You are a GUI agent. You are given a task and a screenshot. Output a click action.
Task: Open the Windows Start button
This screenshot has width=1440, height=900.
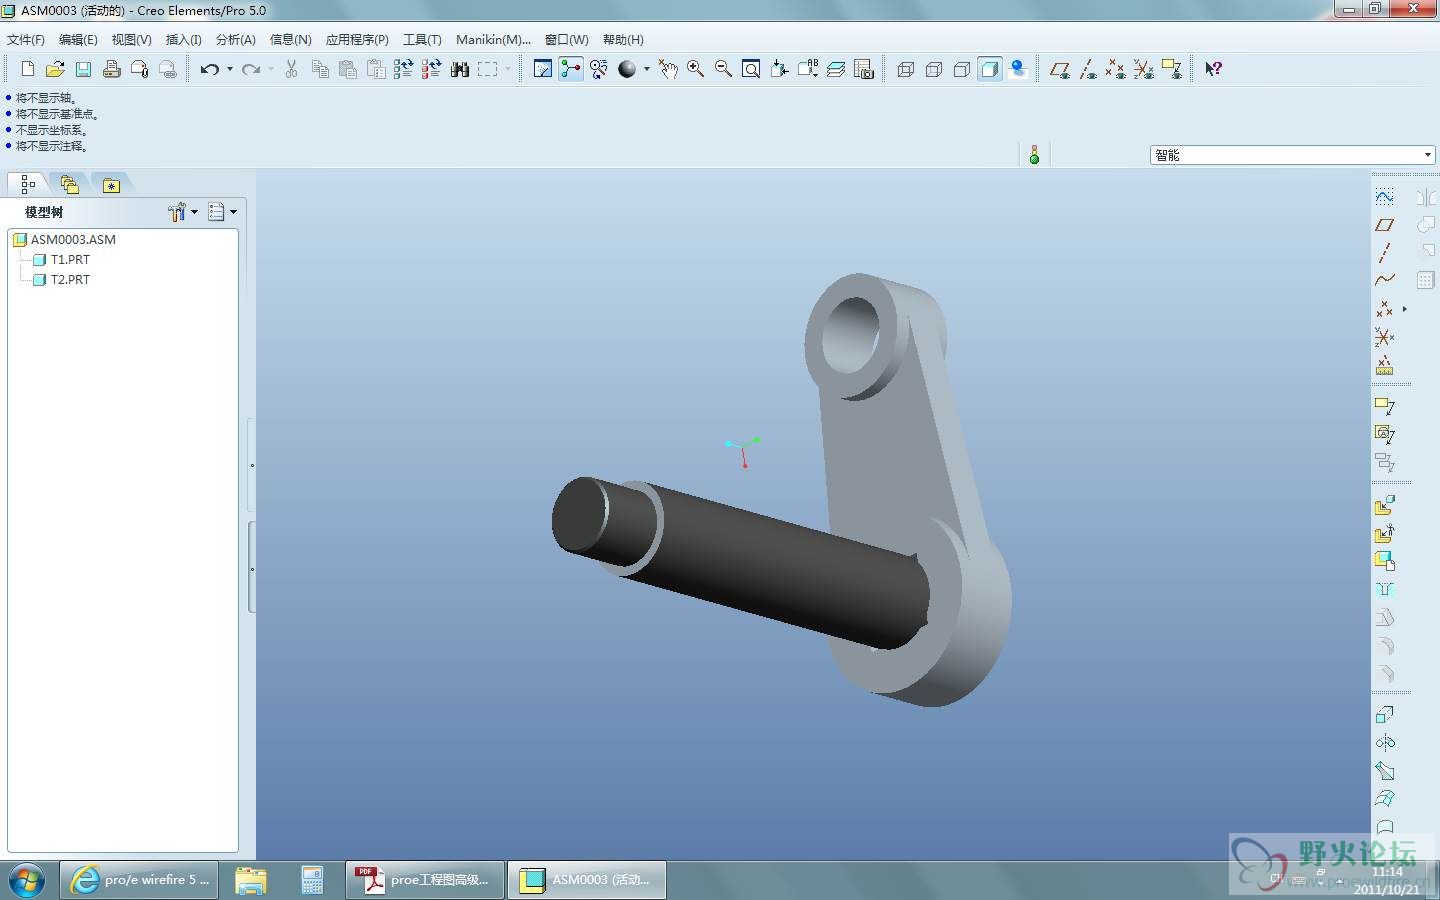tap(27, 880)
